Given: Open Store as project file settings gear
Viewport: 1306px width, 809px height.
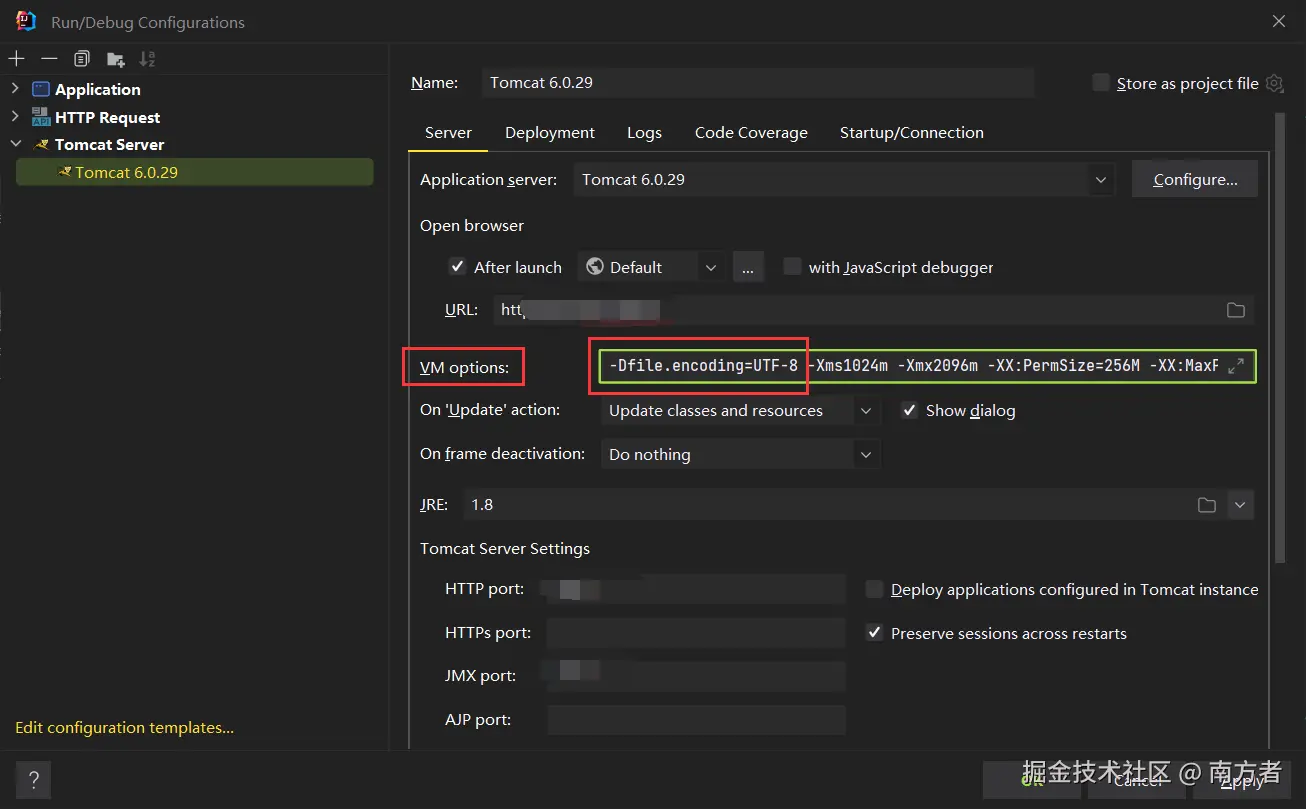Looking at the screenshot, I should (x=1274, y=83).
